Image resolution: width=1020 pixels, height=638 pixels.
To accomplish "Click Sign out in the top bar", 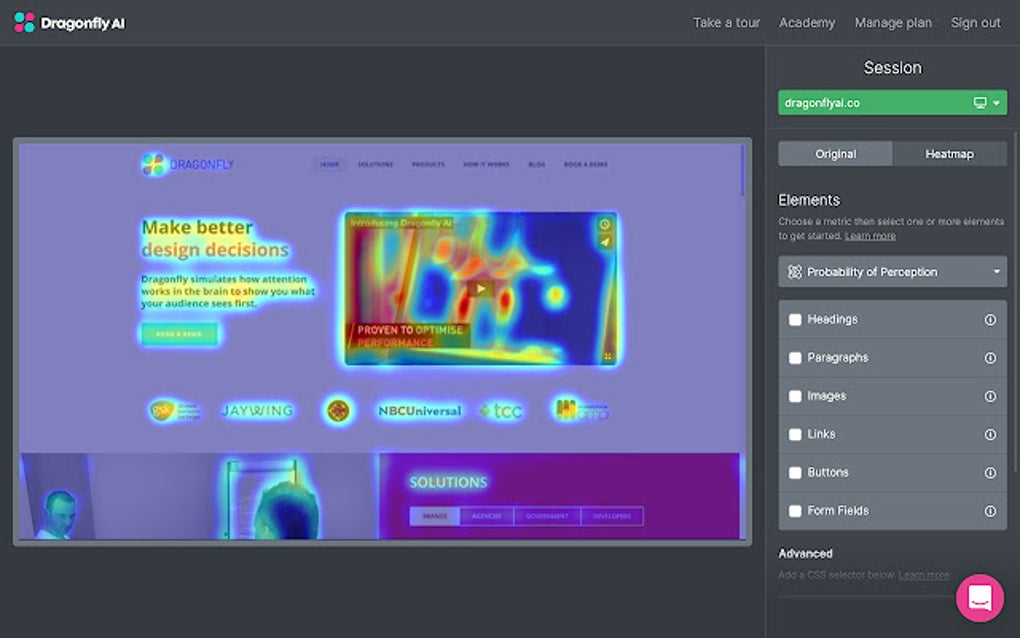I will coord(975,22).
